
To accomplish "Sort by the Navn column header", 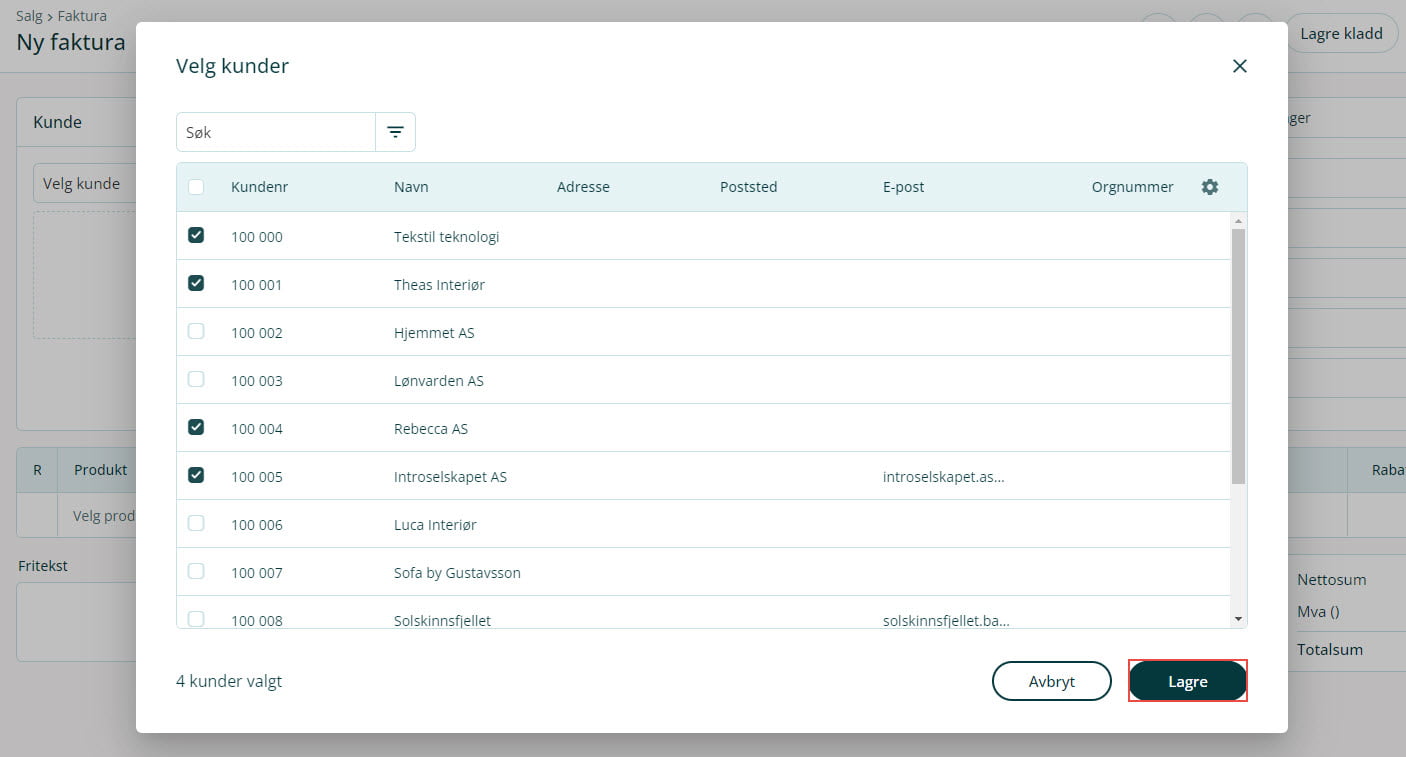I will [x=411, y=187].
